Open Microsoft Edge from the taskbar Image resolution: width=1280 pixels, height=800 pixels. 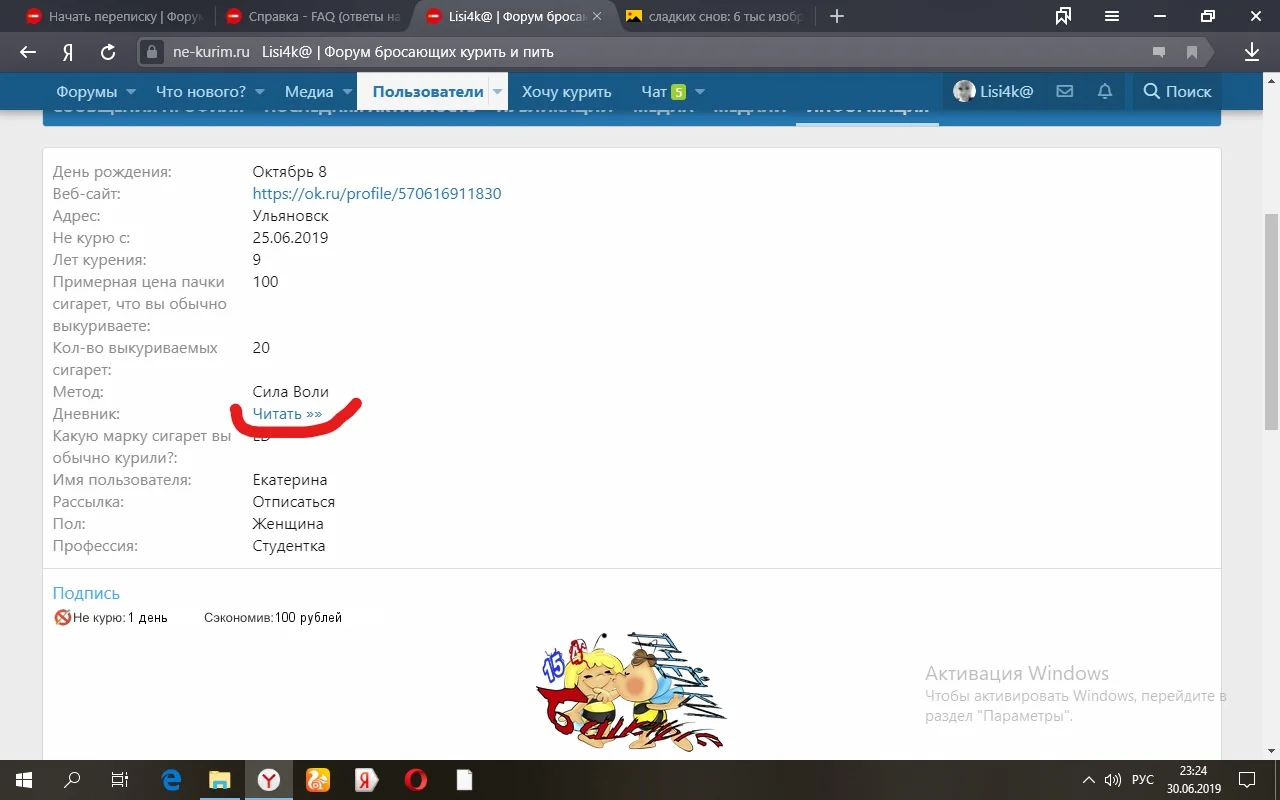pos(171,780)
